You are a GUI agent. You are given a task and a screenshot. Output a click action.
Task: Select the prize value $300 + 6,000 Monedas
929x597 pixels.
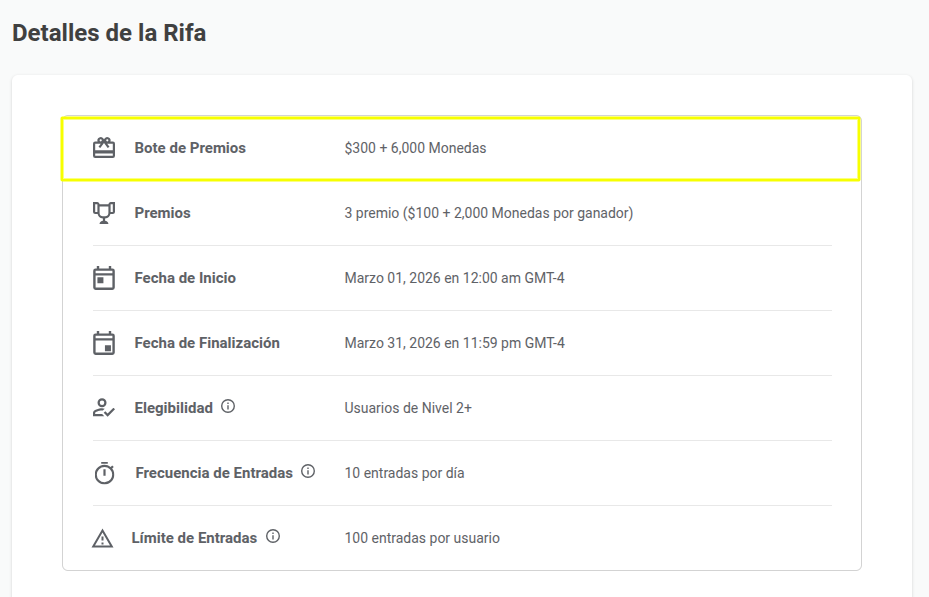pos(417,147)
